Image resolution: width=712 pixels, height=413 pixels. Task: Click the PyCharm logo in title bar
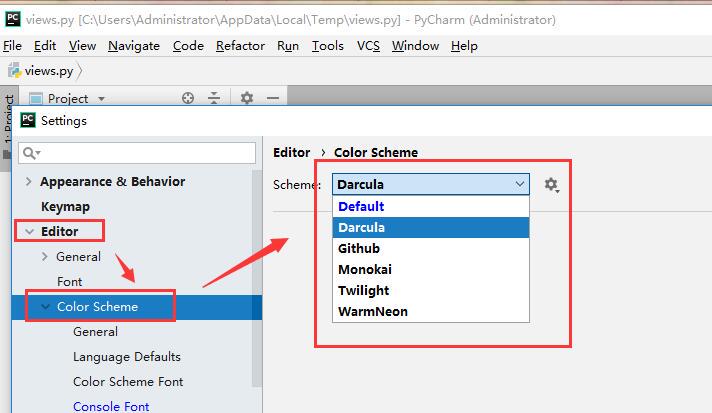pyautogui.click(x=13, y=19)
